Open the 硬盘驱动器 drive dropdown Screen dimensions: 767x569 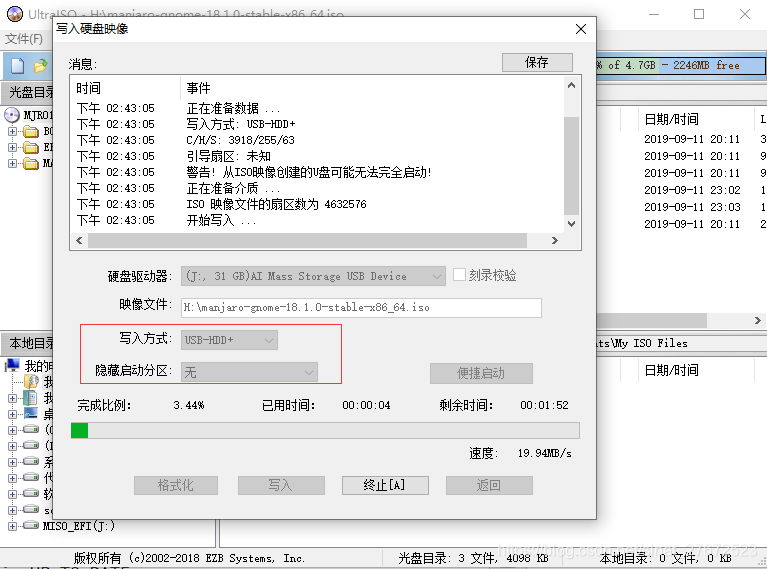[313, 276]
